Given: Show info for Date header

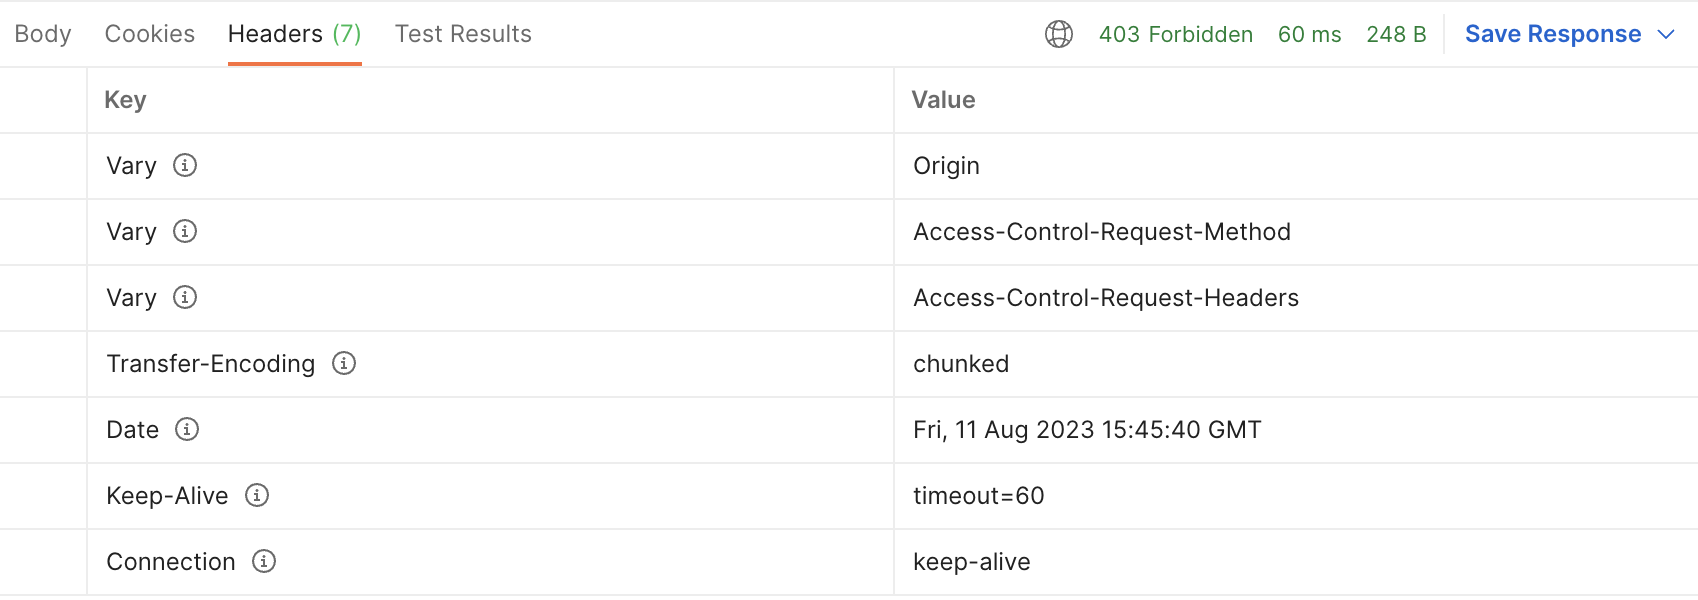Looking at the screenshot, I should tap(187, 429).
